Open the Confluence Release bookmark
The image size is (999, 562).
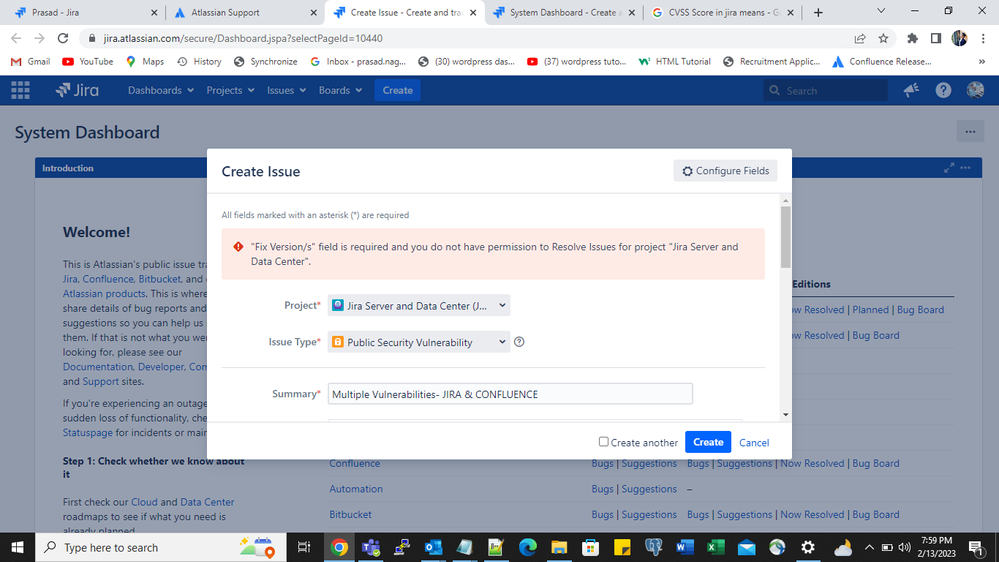882,62
